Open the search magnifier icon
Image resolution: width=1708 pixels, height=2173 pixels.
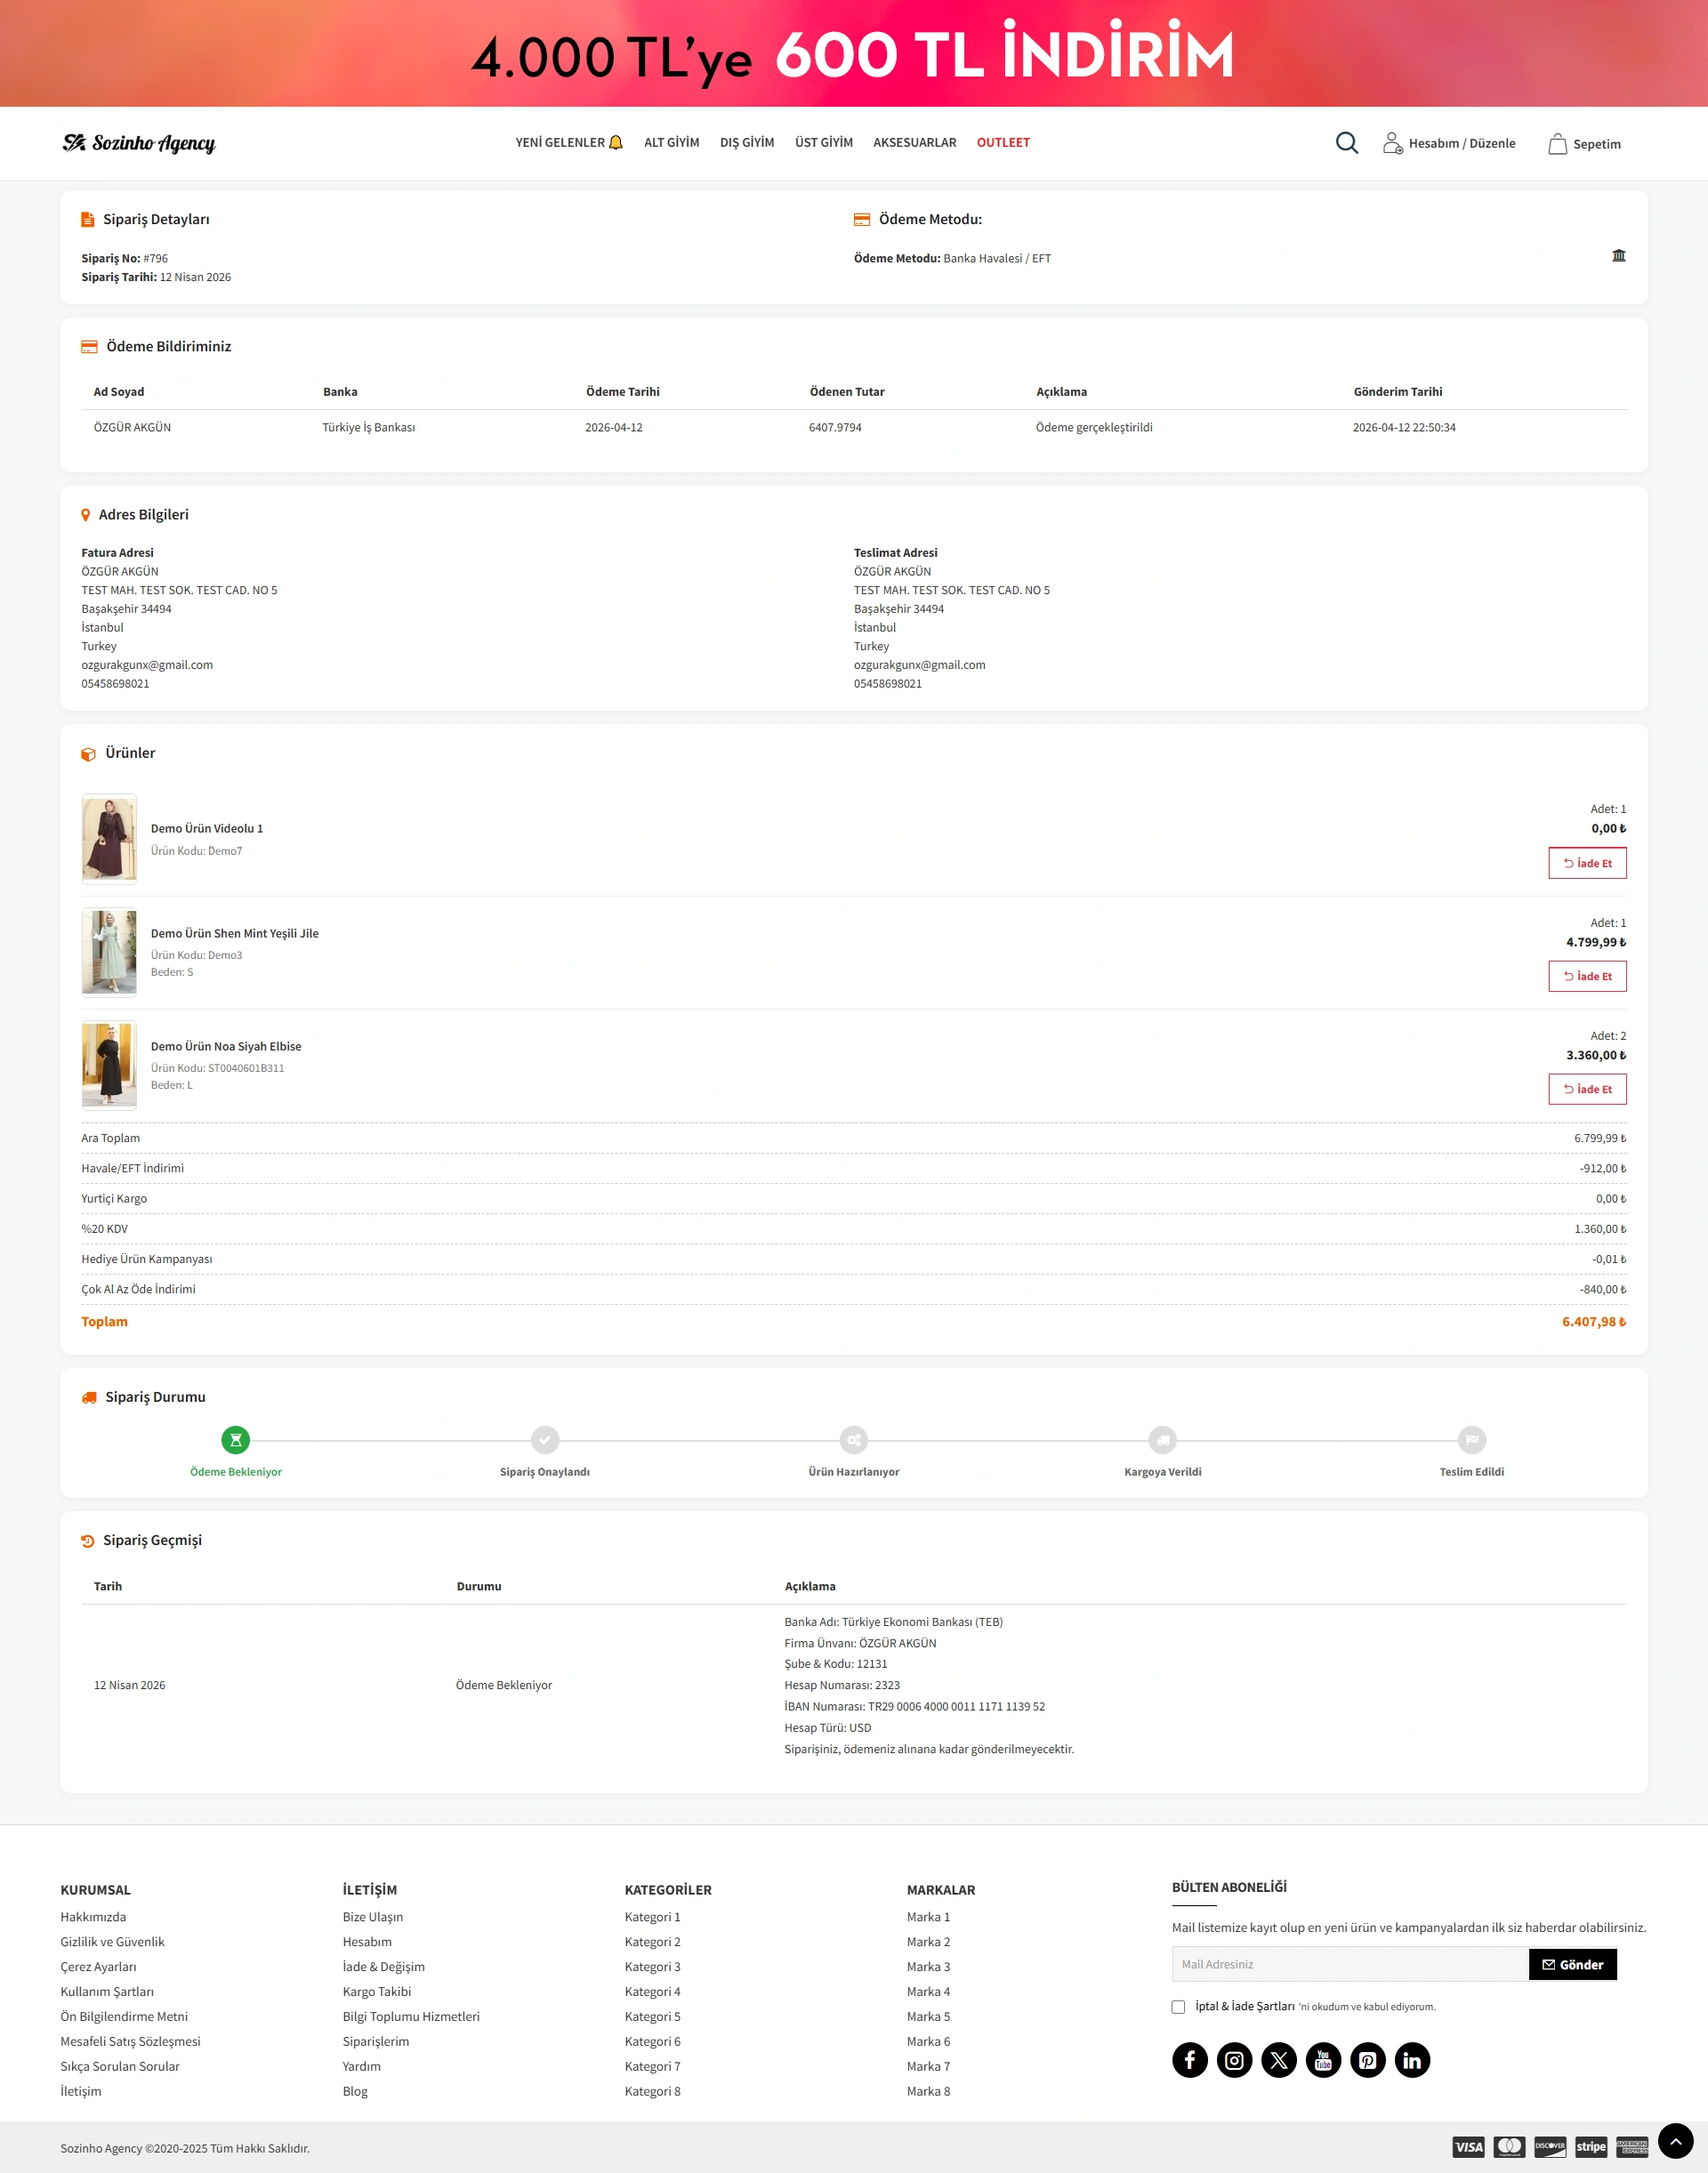[x=1346, y=143]
